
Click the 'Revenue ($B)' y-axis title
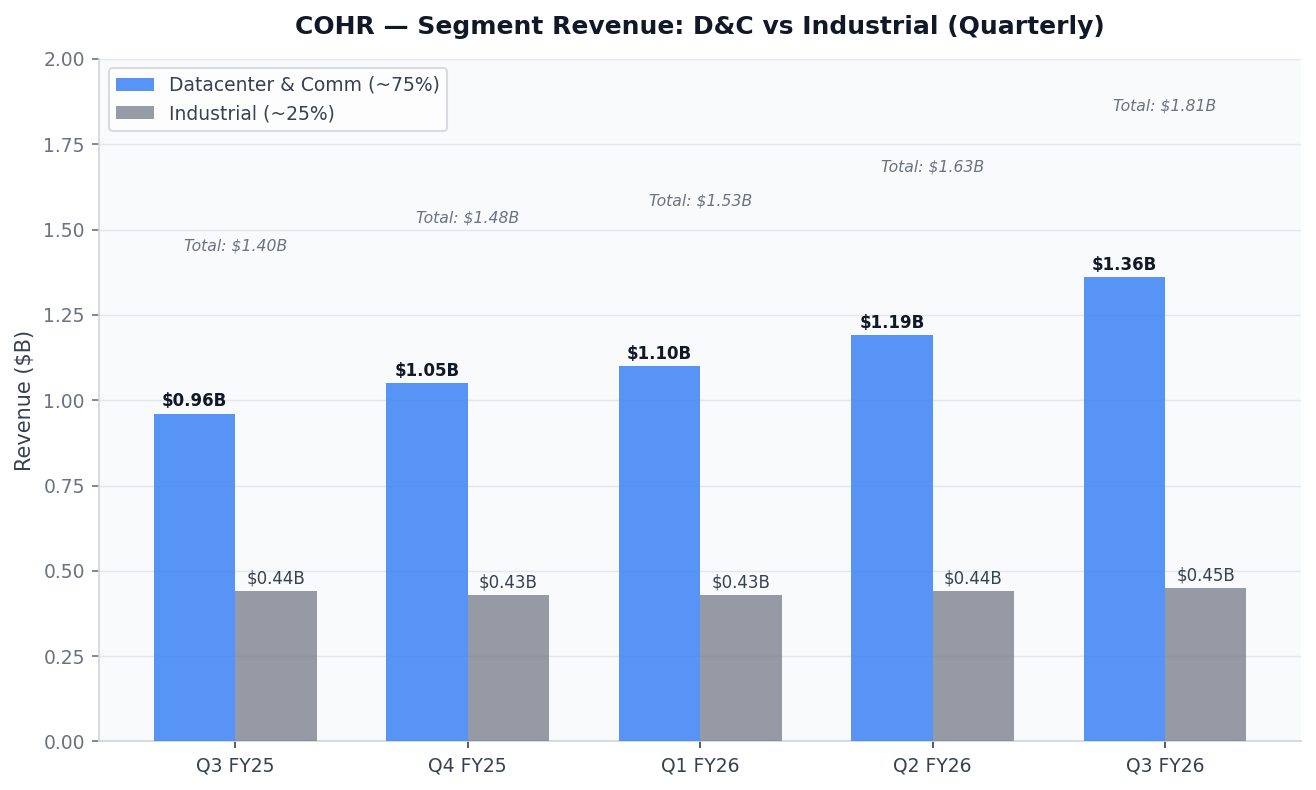[23, 400]
